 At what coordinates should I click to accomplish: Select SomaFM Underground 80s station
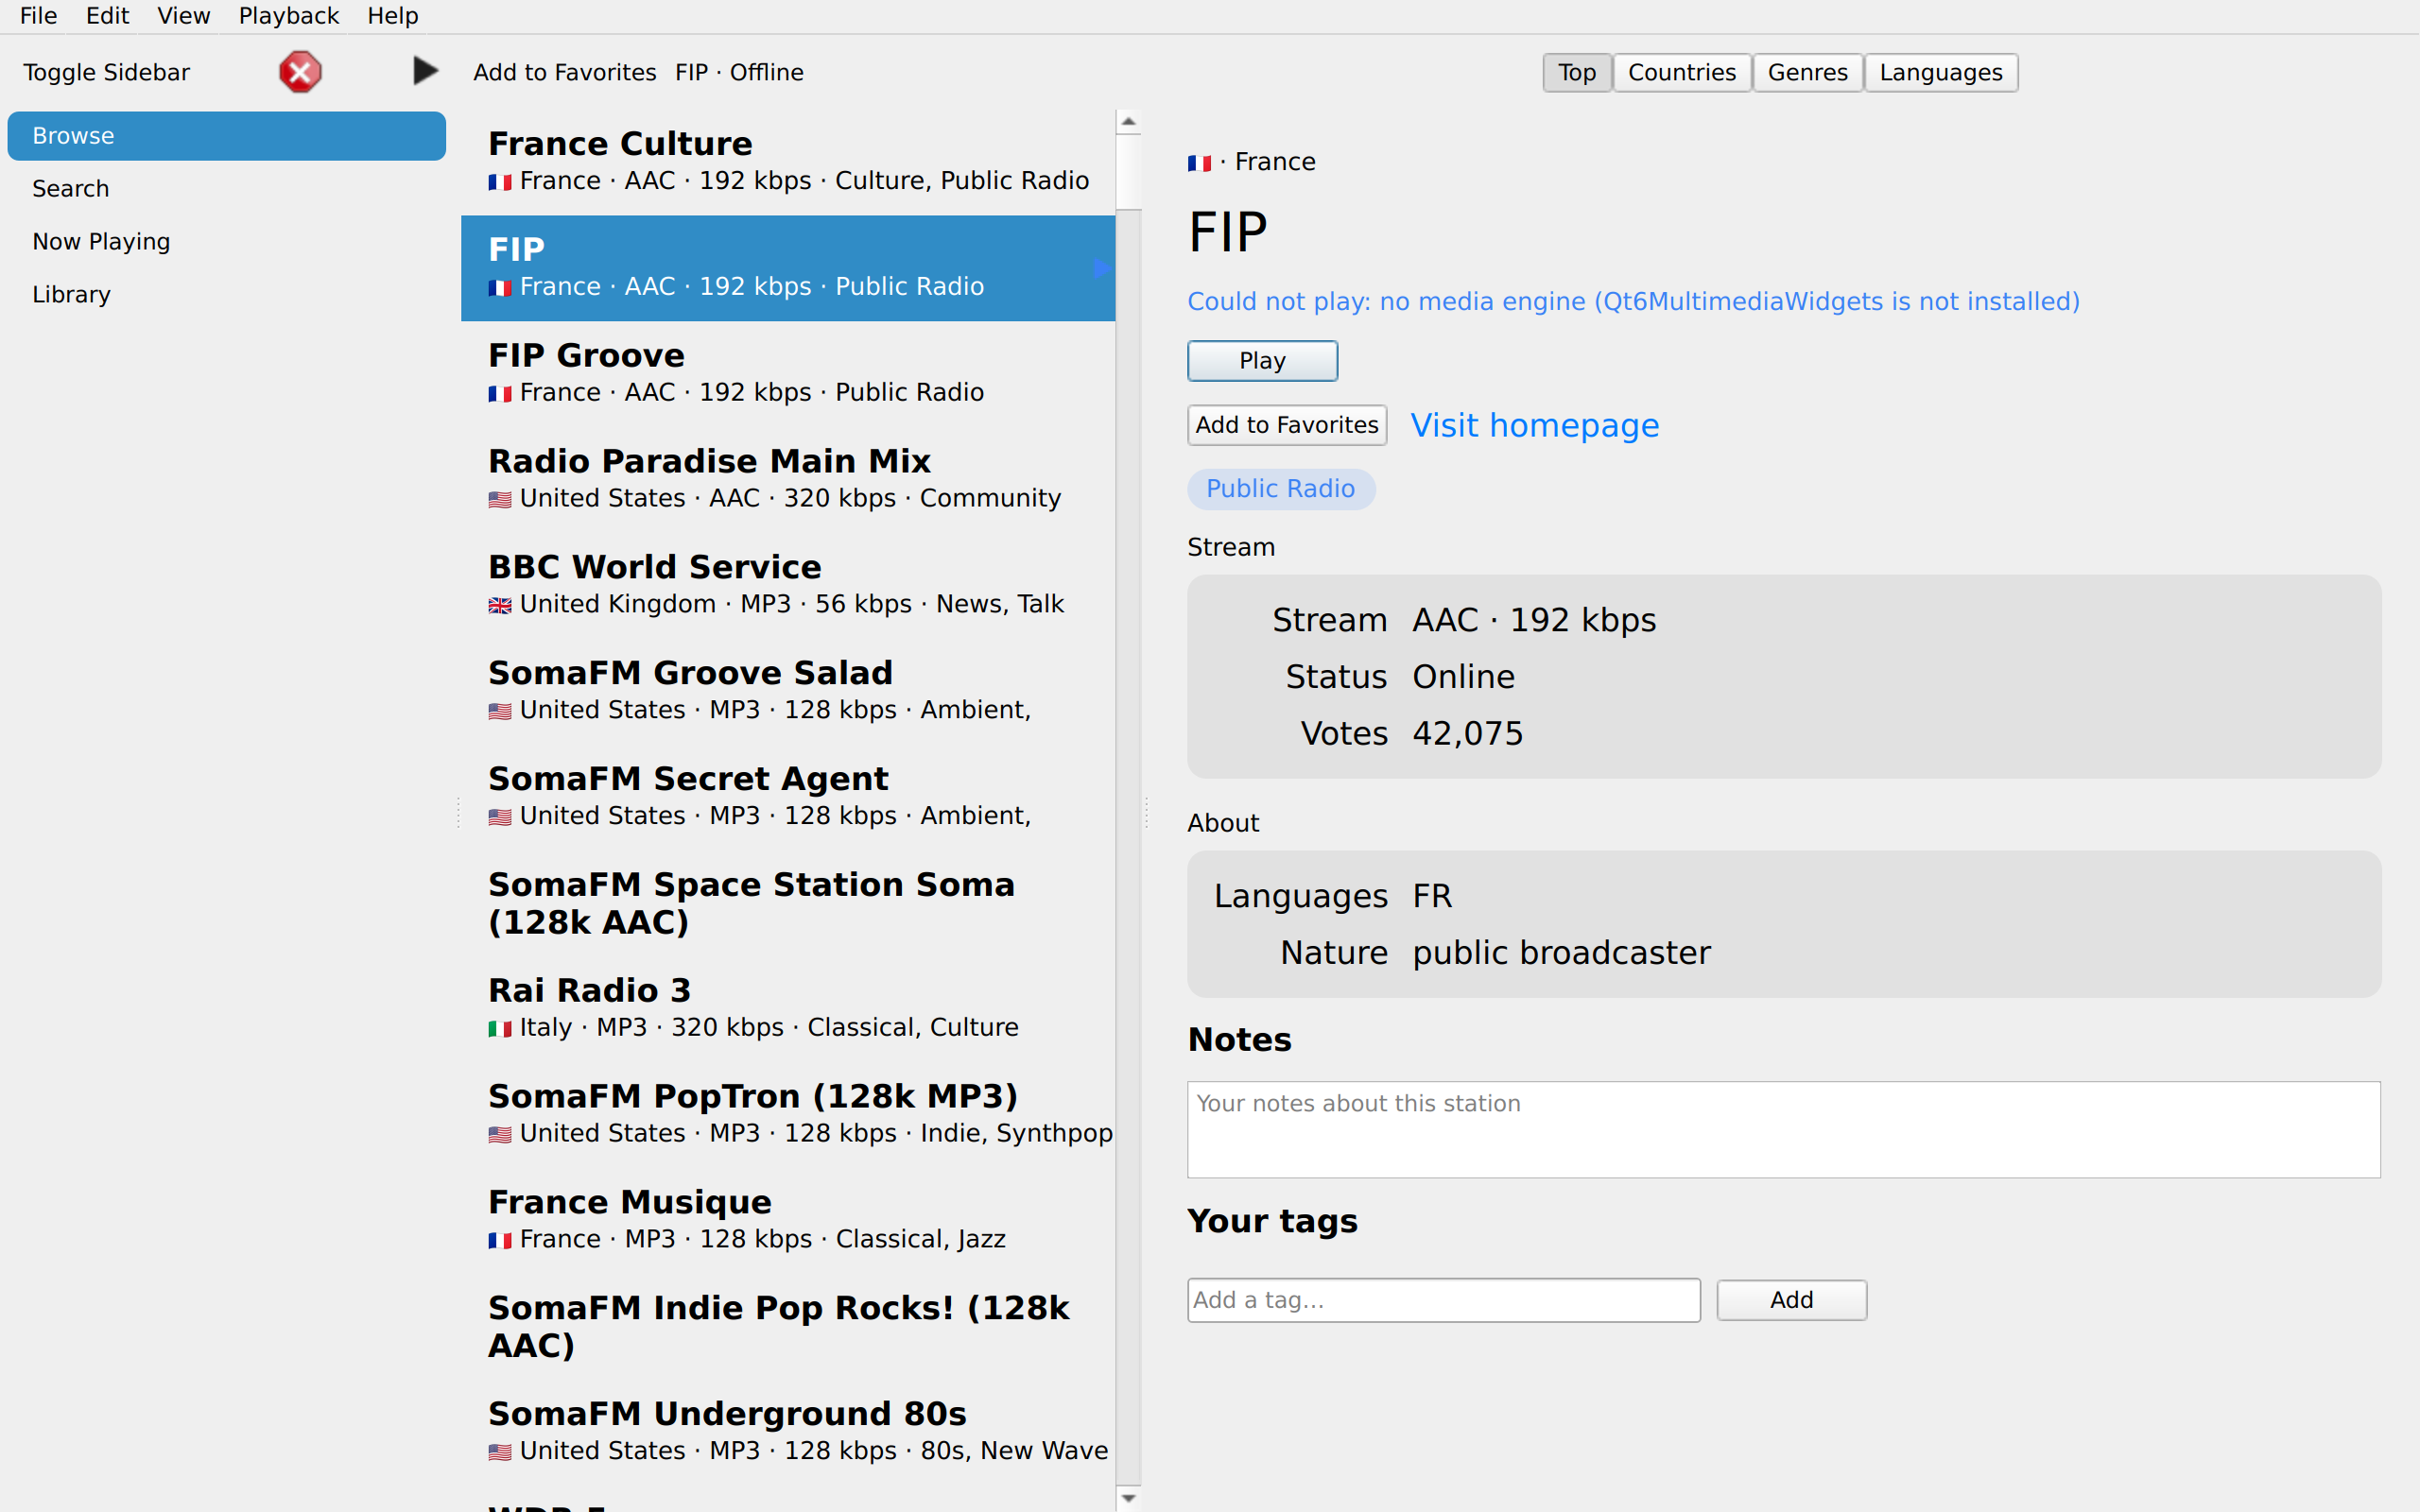pyautogui.click(x=788, y=1434)
